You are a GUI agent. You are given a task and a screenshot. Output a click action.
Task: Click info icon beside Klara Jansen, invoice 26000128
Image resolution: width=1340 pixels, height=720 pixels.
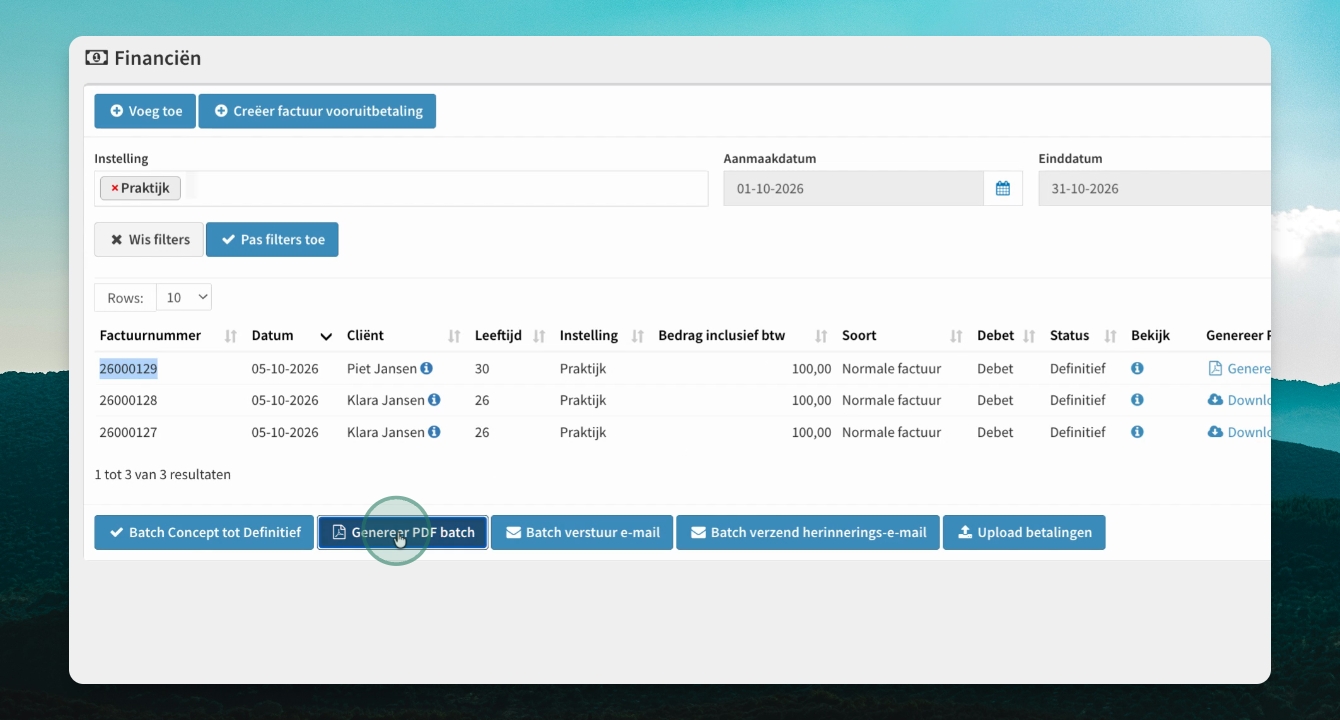pos(434,400)
